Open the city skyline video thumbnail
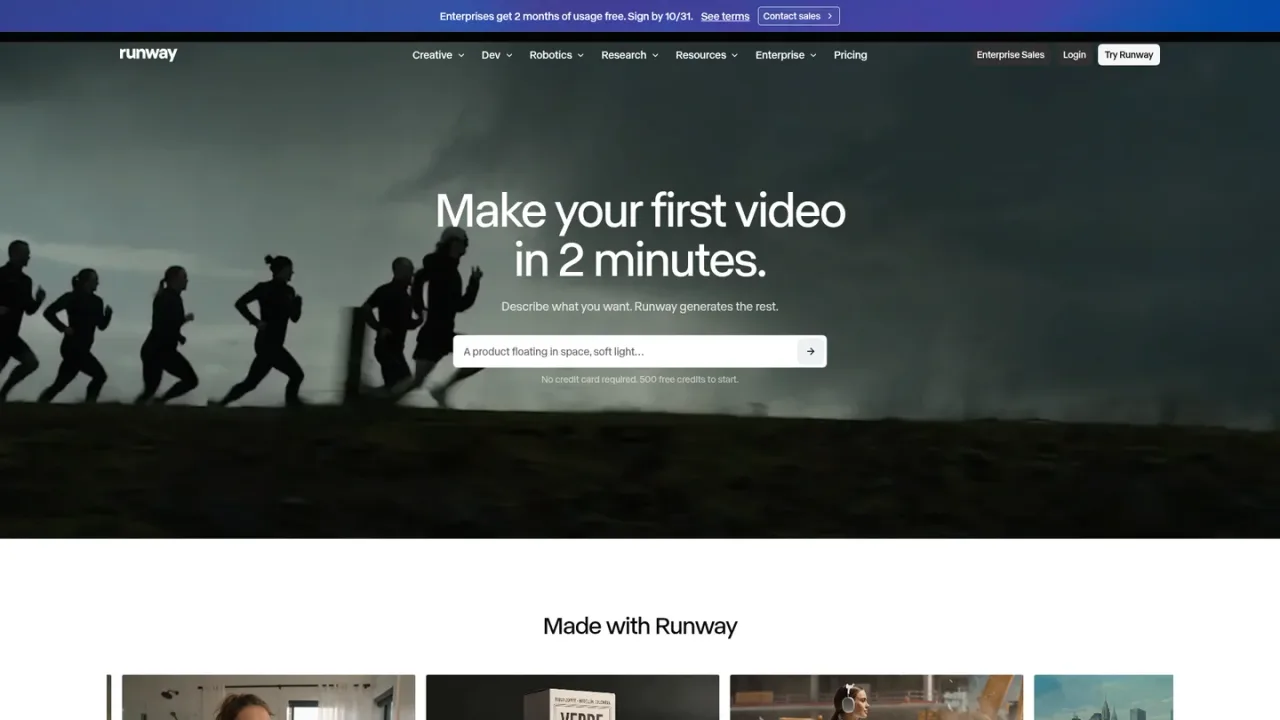Screen dimensions: 1280x720 [1103, 697]
